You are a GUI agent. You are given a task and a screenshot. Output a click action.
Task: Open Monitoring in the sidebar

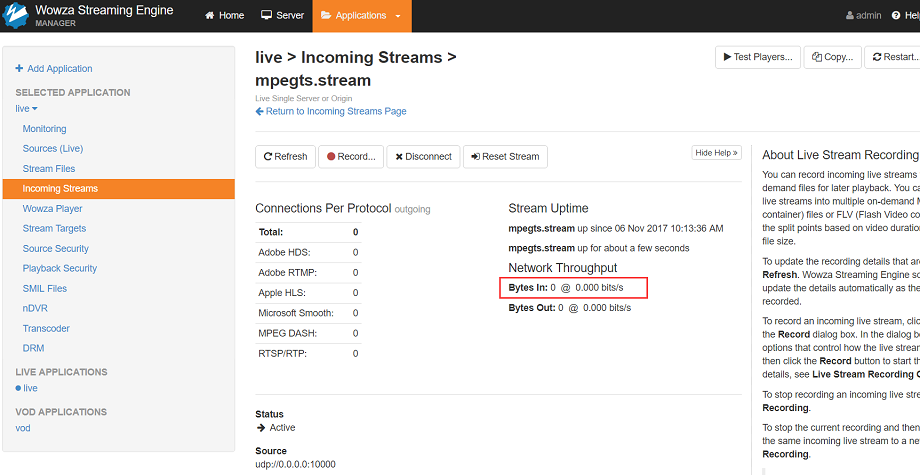45,129
